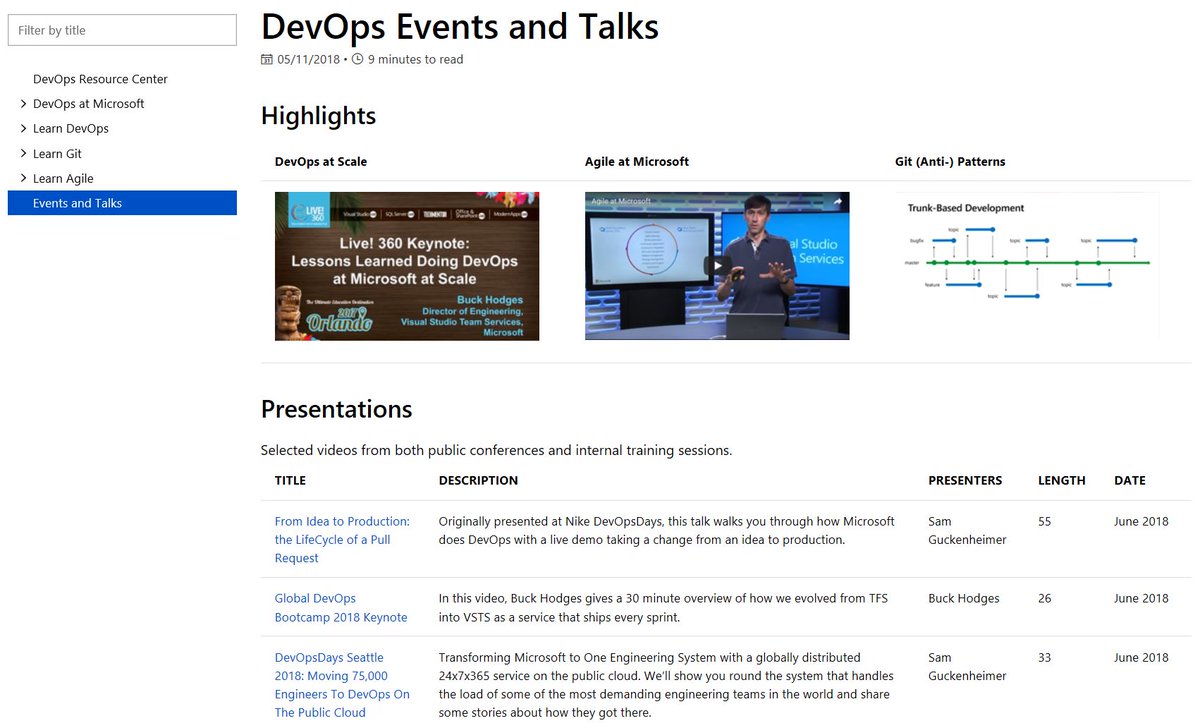Viewport: 1200px width, 728px height.
Task: Click the One Engineering System description
Action: [x=665, y=685]
